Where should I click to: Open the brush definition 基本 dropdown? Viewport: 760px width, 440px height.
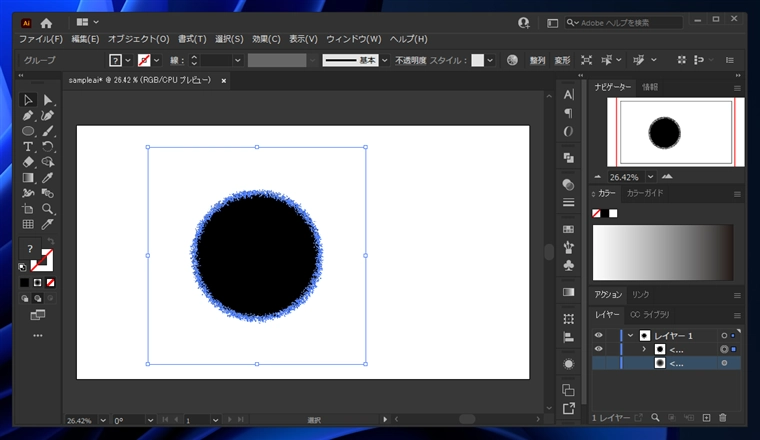(x=385, y=60)
